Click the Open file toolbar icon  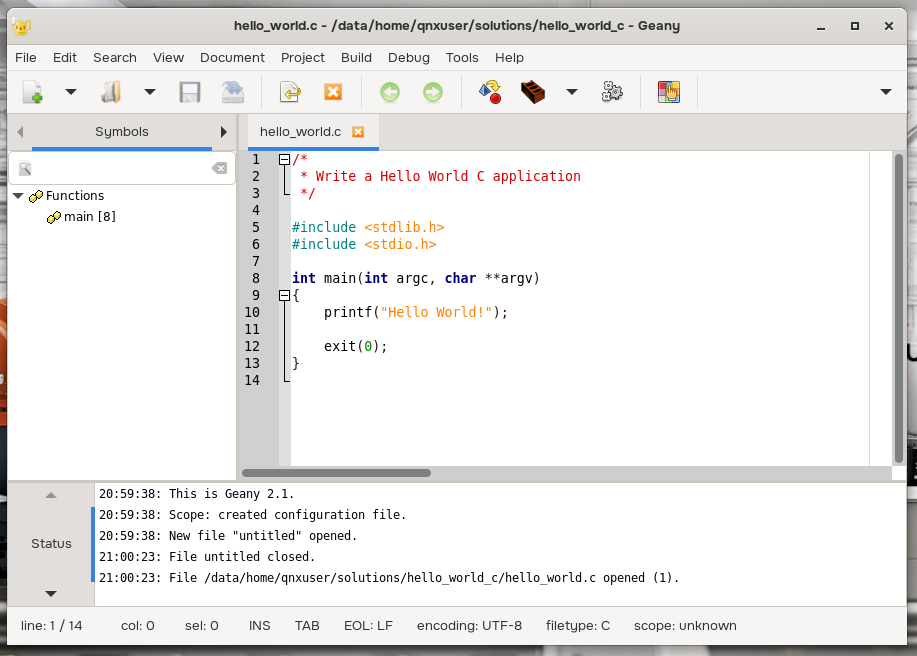point(111,93)
